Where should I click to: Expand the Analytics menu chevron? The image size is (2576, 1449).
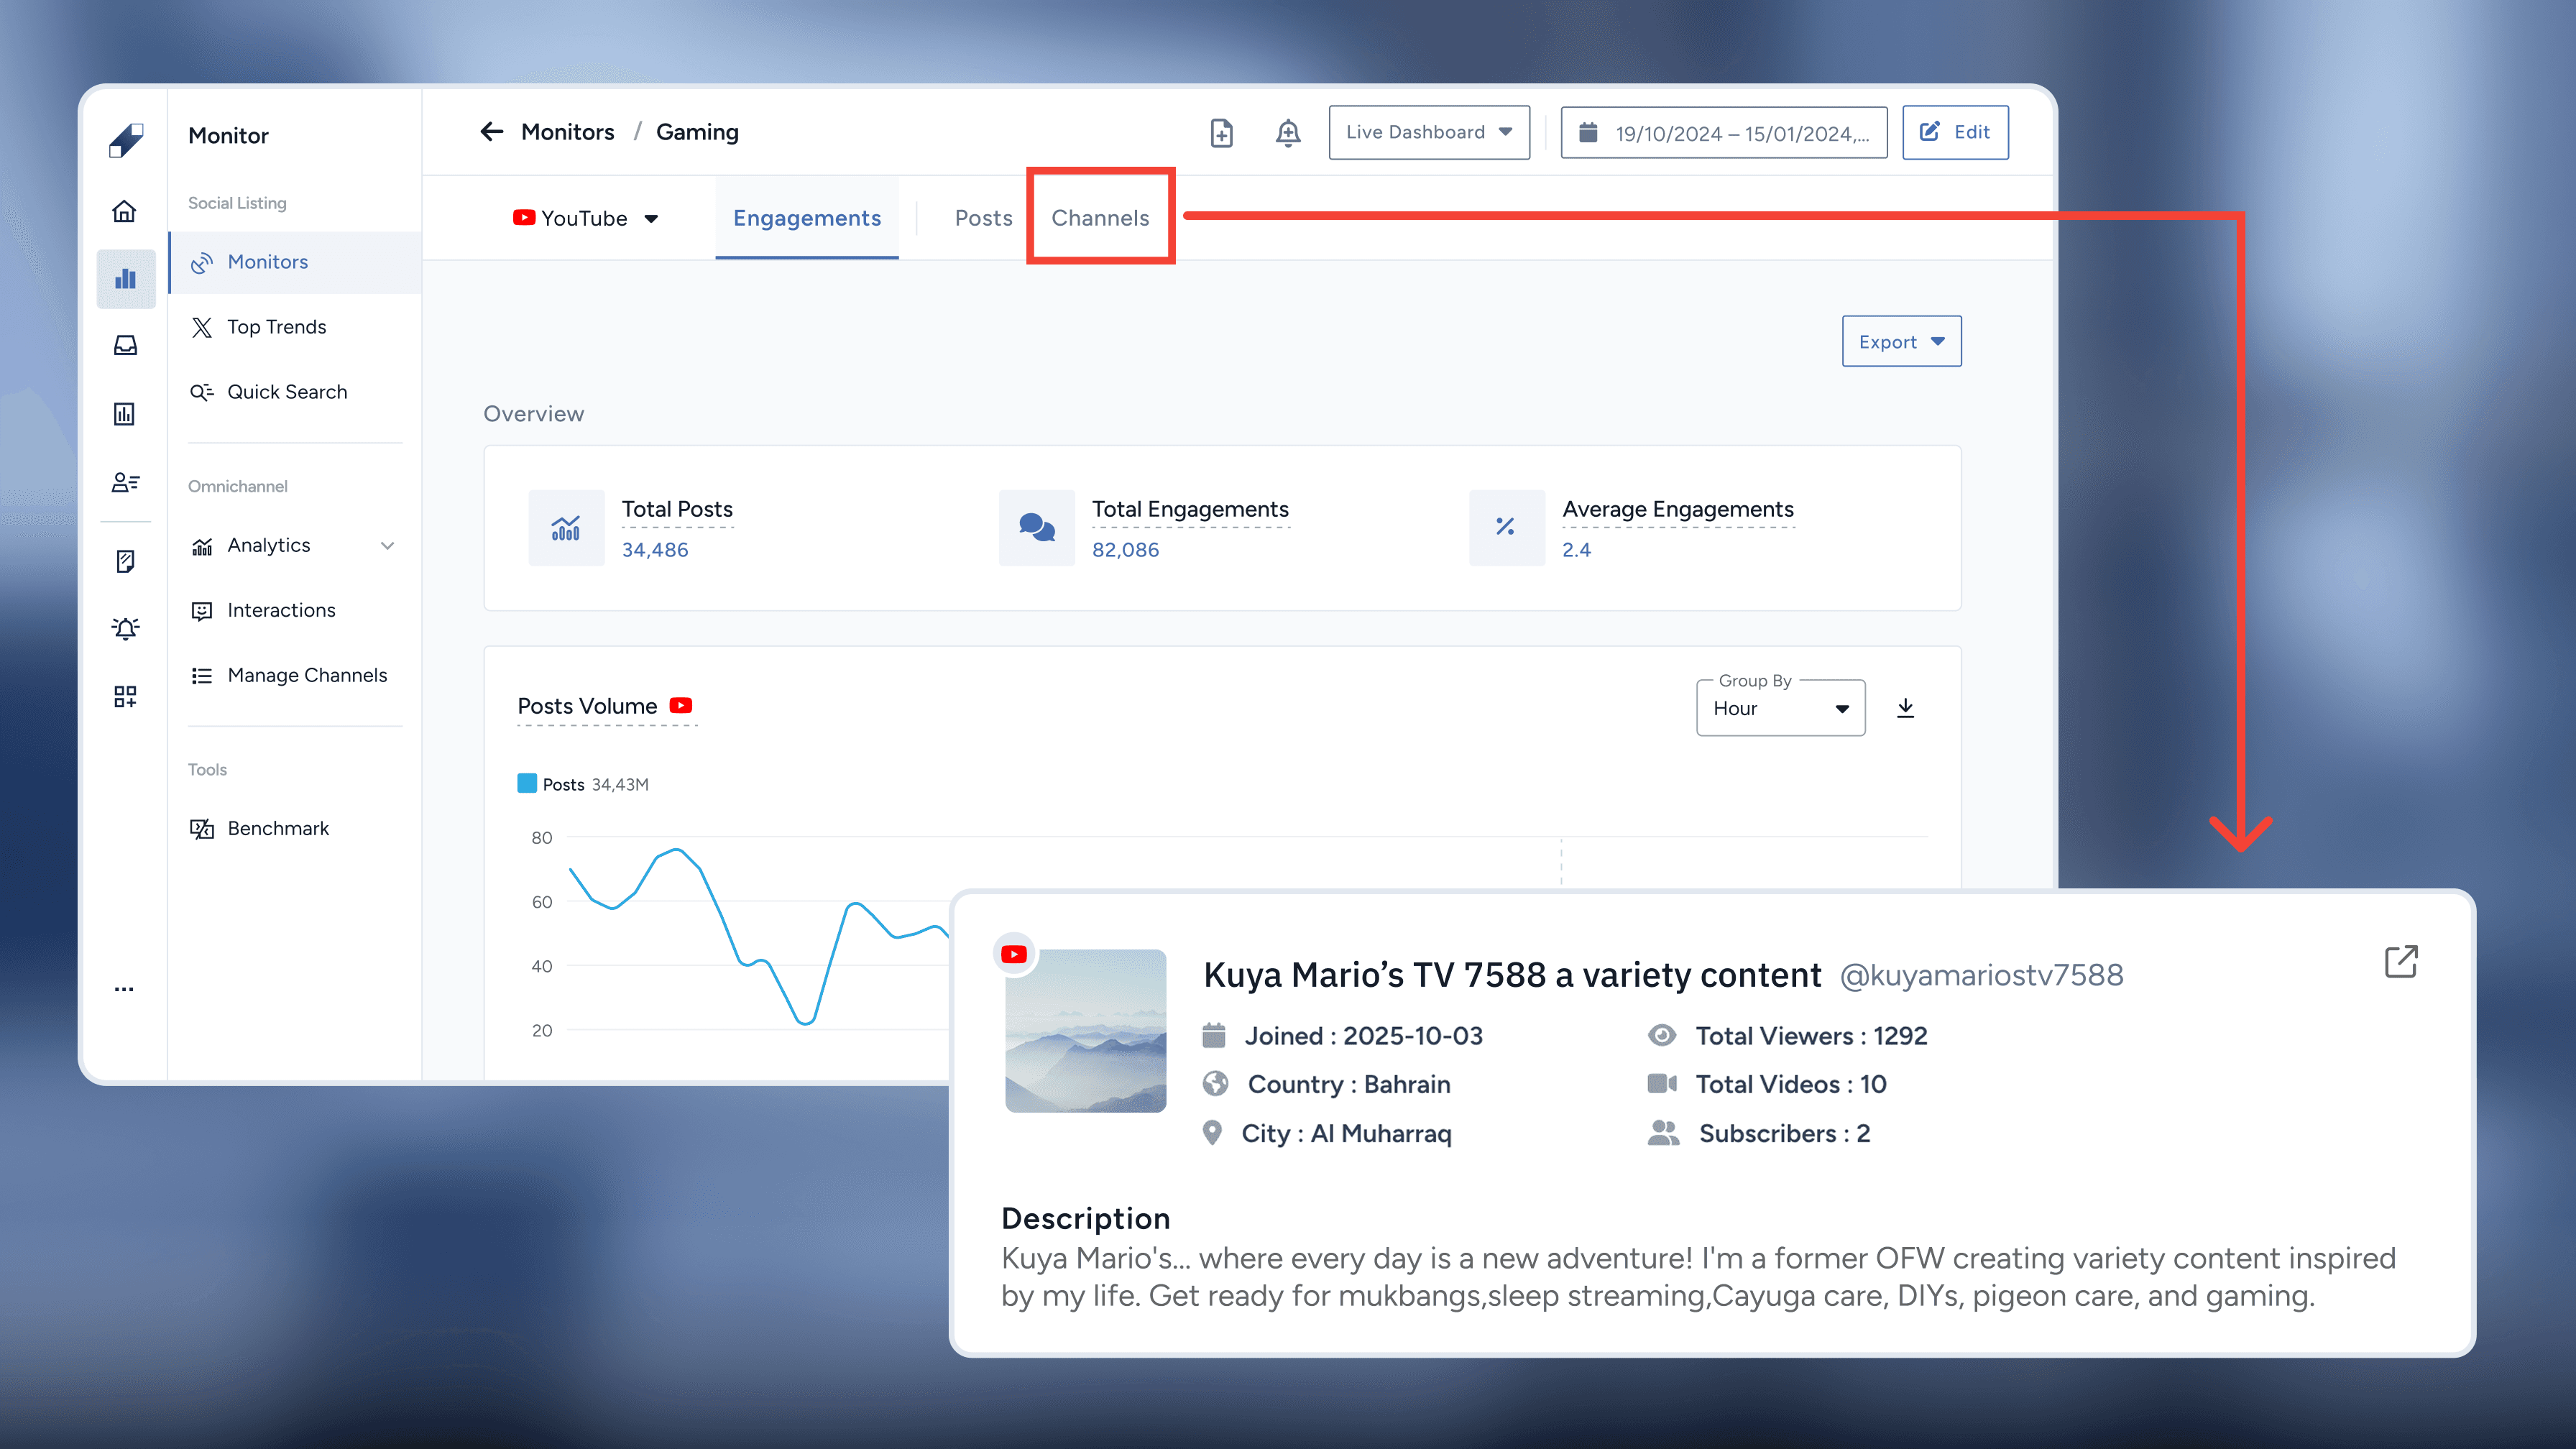click(x=388, y=545)
